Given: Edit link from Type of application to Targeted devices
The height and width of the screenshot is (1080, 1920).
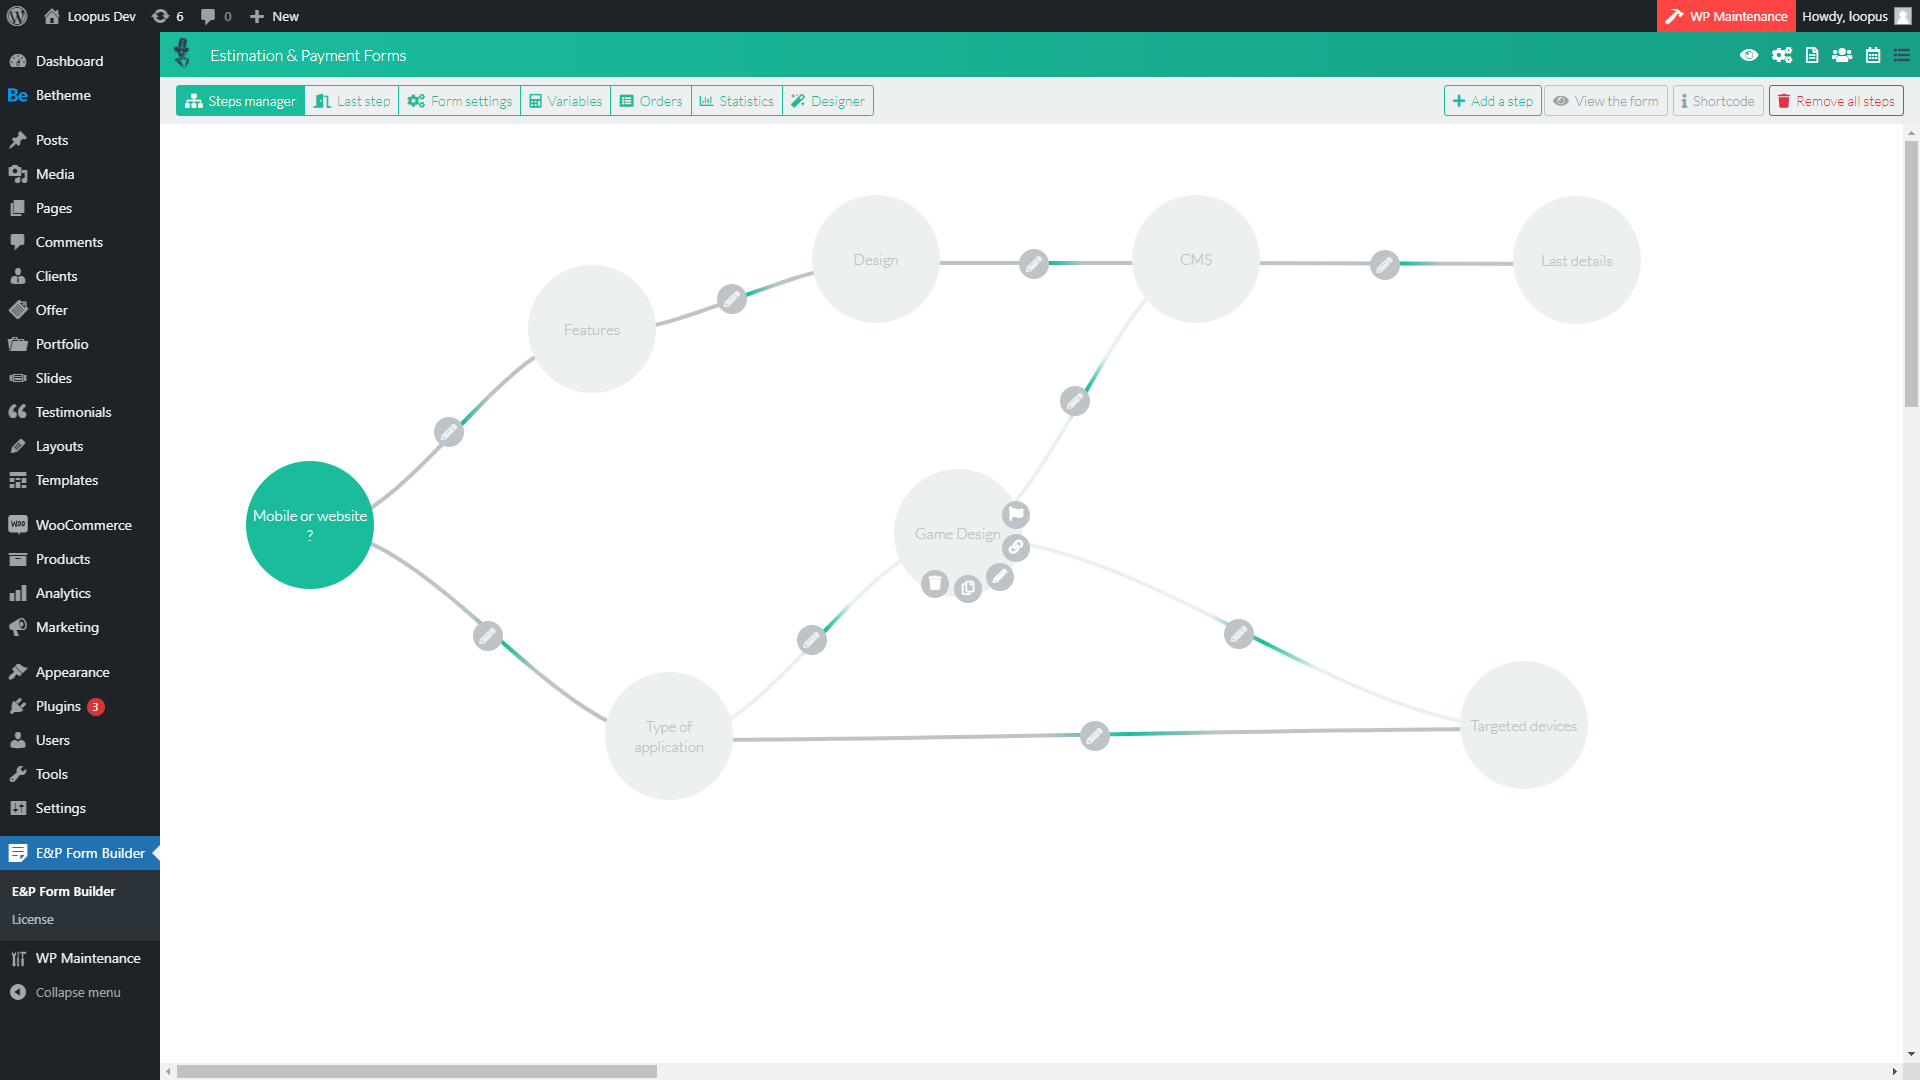Looking at the screenshot, I should click(1095, 736).
